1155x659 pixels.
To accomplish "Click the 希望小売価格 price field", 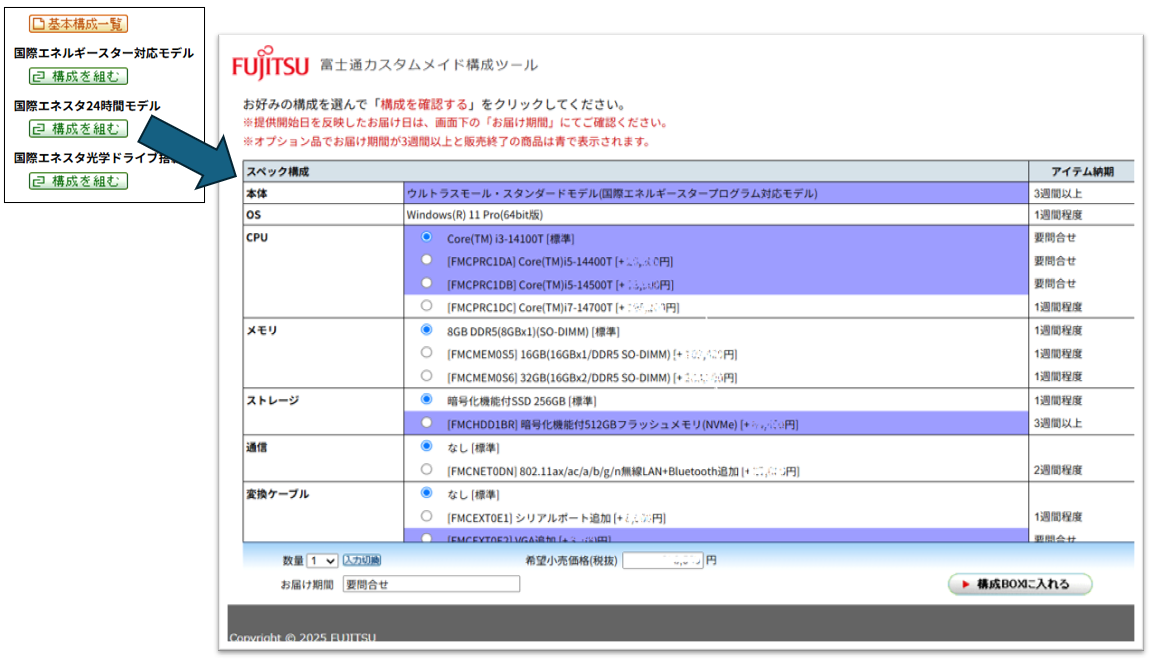I will click(x=662, y=561).
